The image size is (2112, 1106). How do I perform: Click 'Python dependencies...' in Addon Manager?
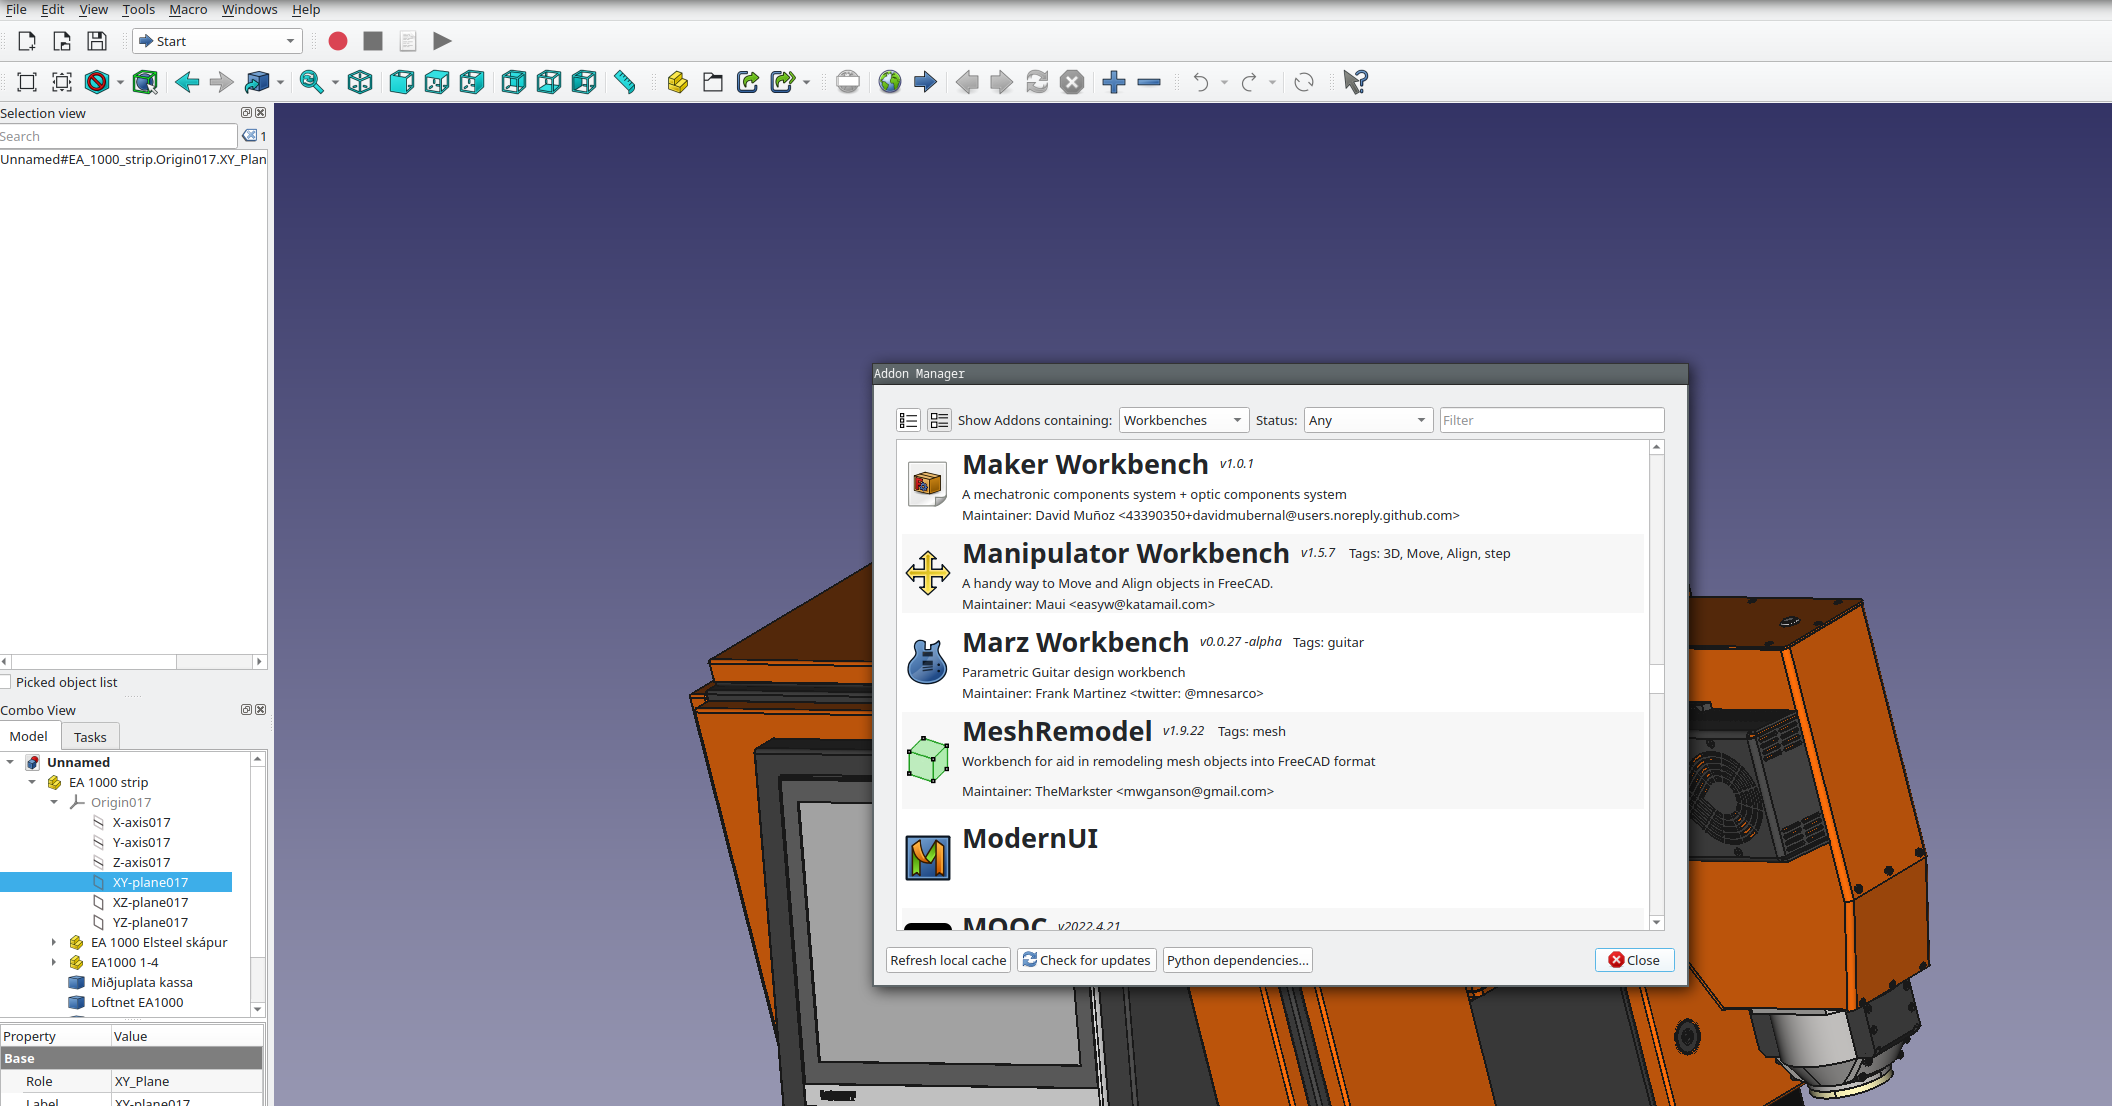[1237, 960]
